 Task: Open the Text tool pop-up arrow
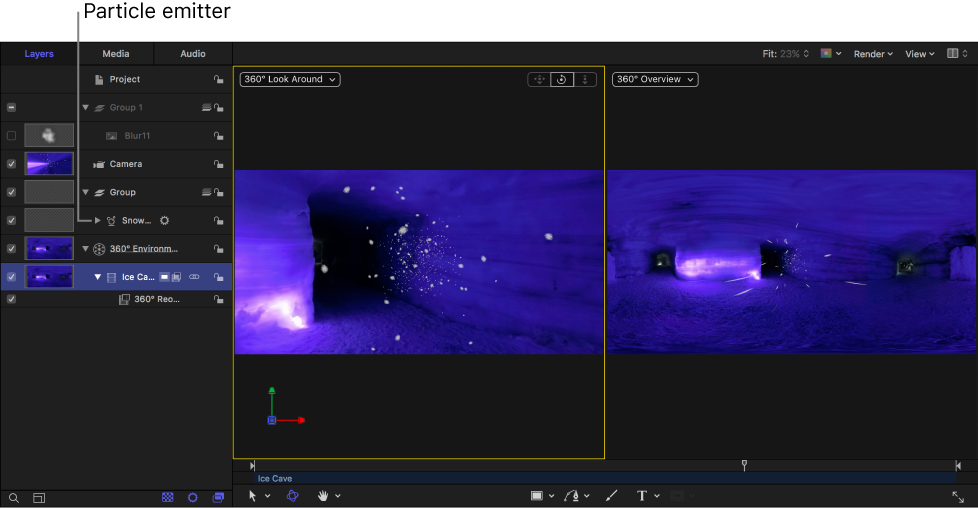657,496
